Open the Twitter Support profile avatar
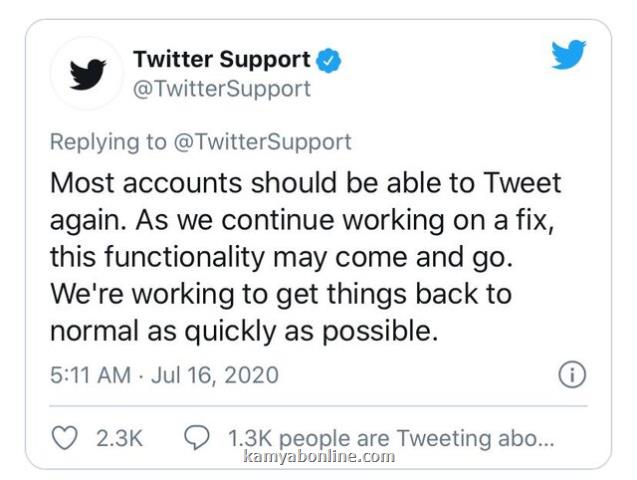This screenshot has width=637, height=480. [87, 74]
